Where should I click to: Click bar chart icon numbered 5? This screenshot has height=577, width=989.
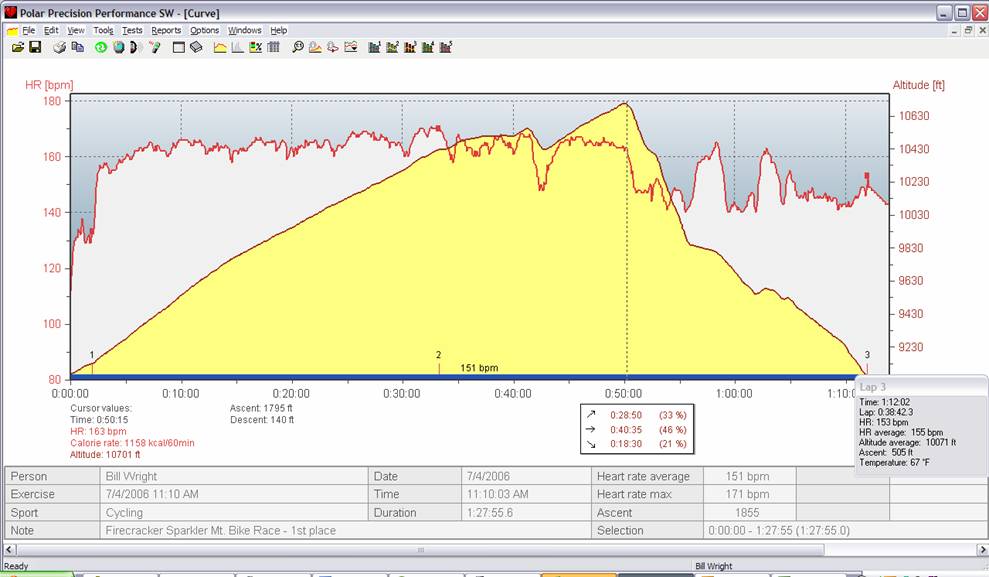tap(446, 47)
